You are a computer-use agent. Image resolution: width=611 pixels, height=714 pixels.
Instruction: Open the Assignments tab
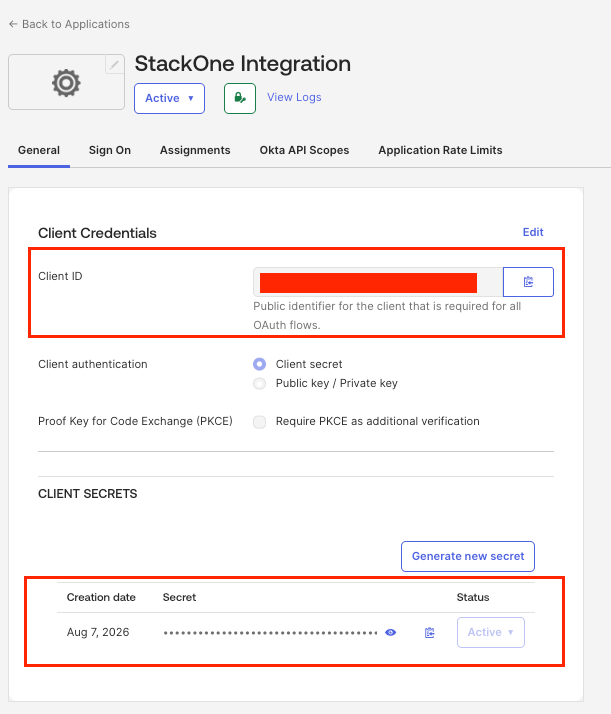pos(195,150)
